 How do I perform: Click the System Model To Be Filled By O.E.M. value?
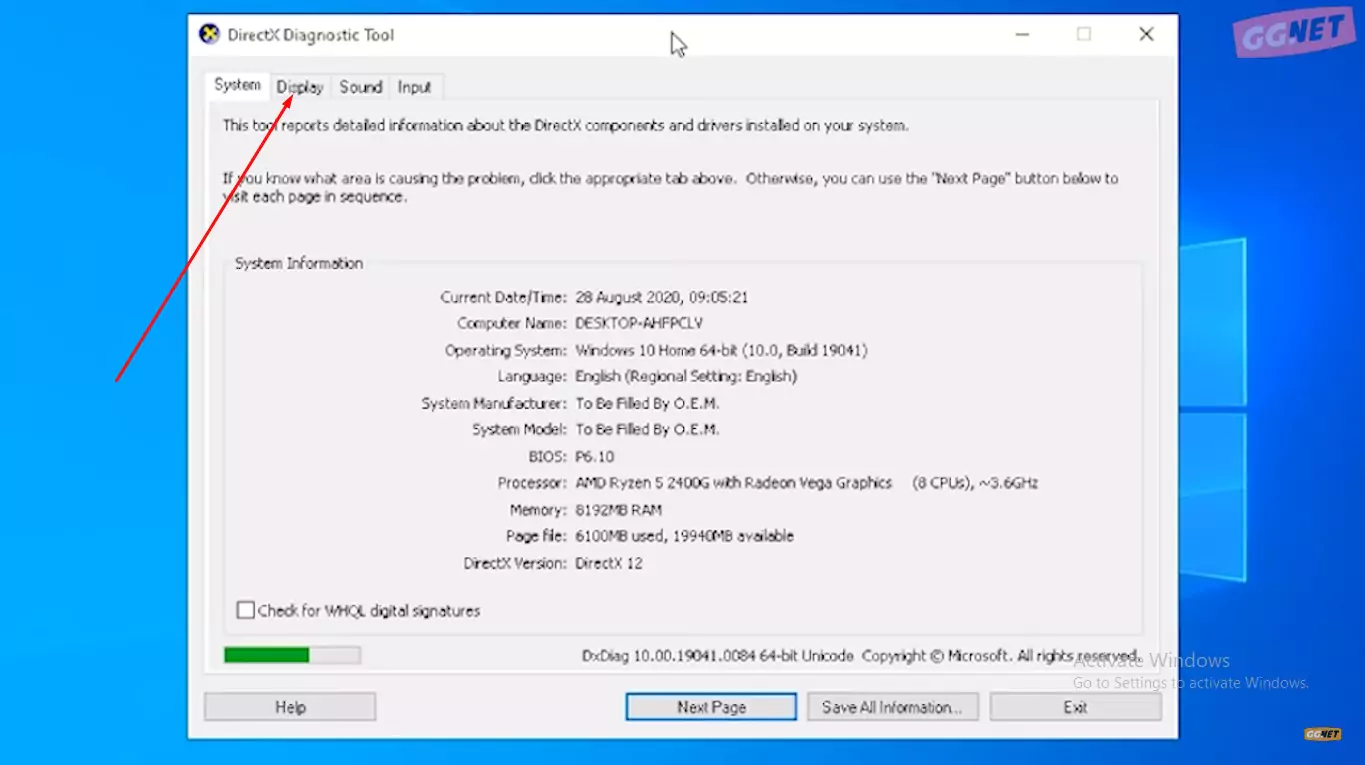(647, 429)
